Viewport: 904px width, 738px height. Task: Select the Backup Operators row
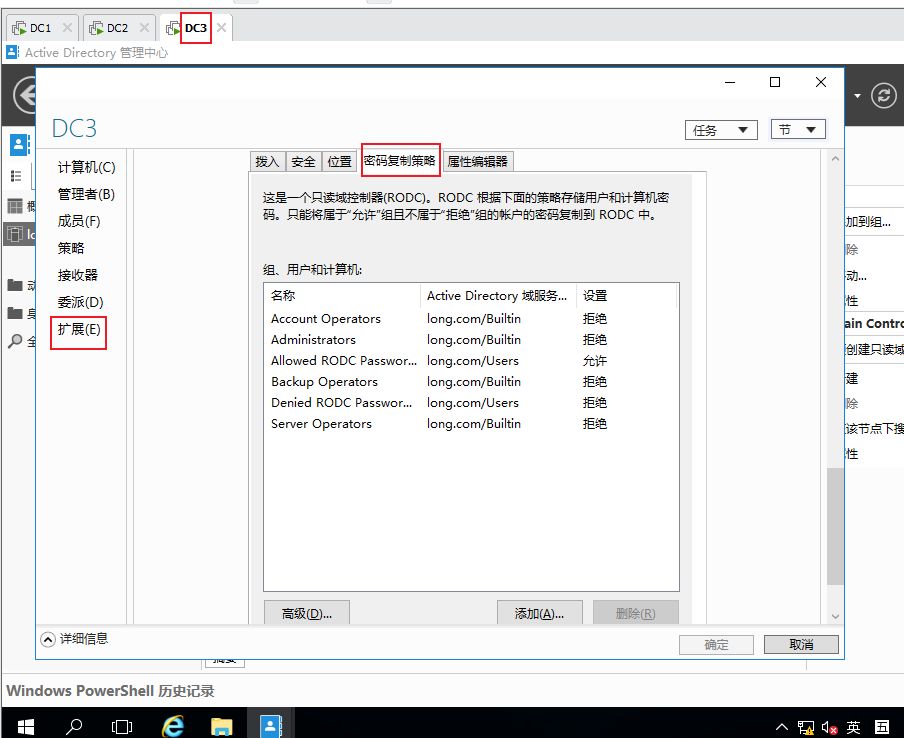[470, 382]
